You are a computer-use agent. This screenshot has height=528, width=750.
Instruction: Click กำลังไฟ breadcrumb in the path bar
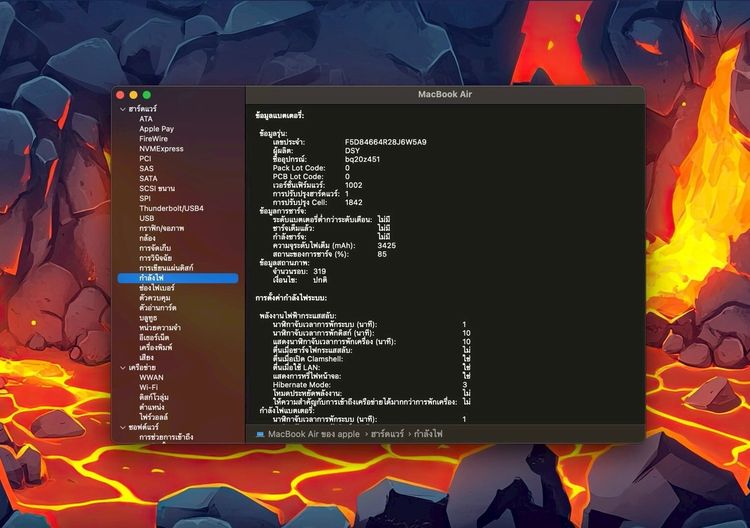tap(428, 434)
